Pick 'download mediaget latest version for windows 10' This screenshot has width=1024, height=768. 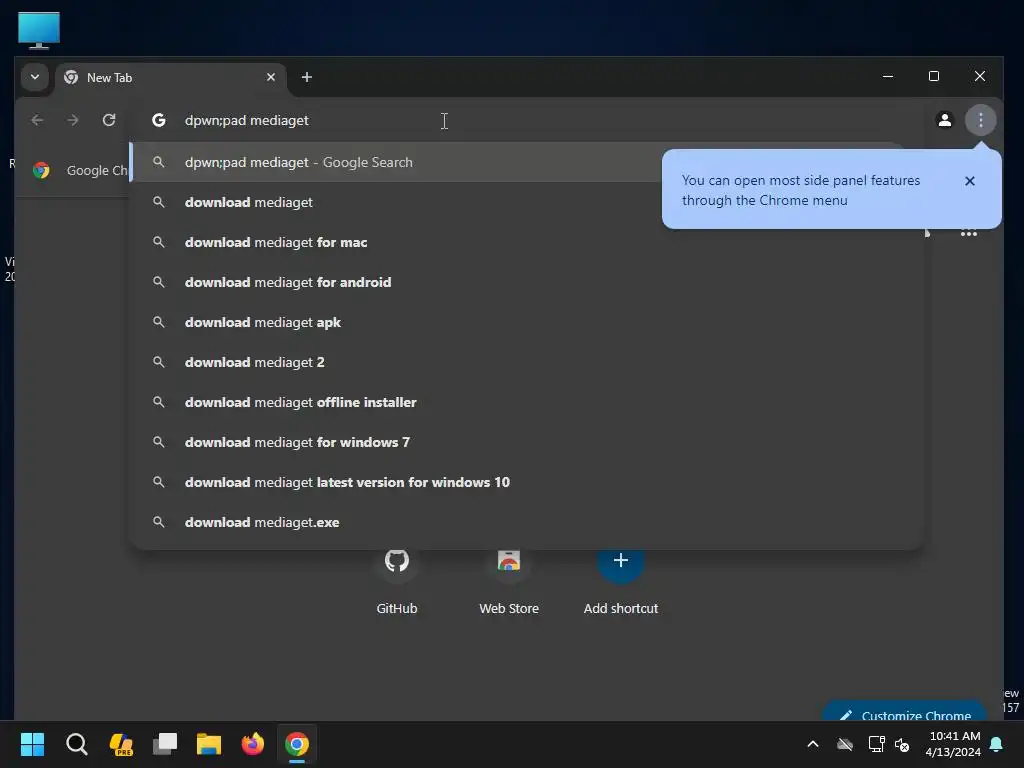coord(526,482)
